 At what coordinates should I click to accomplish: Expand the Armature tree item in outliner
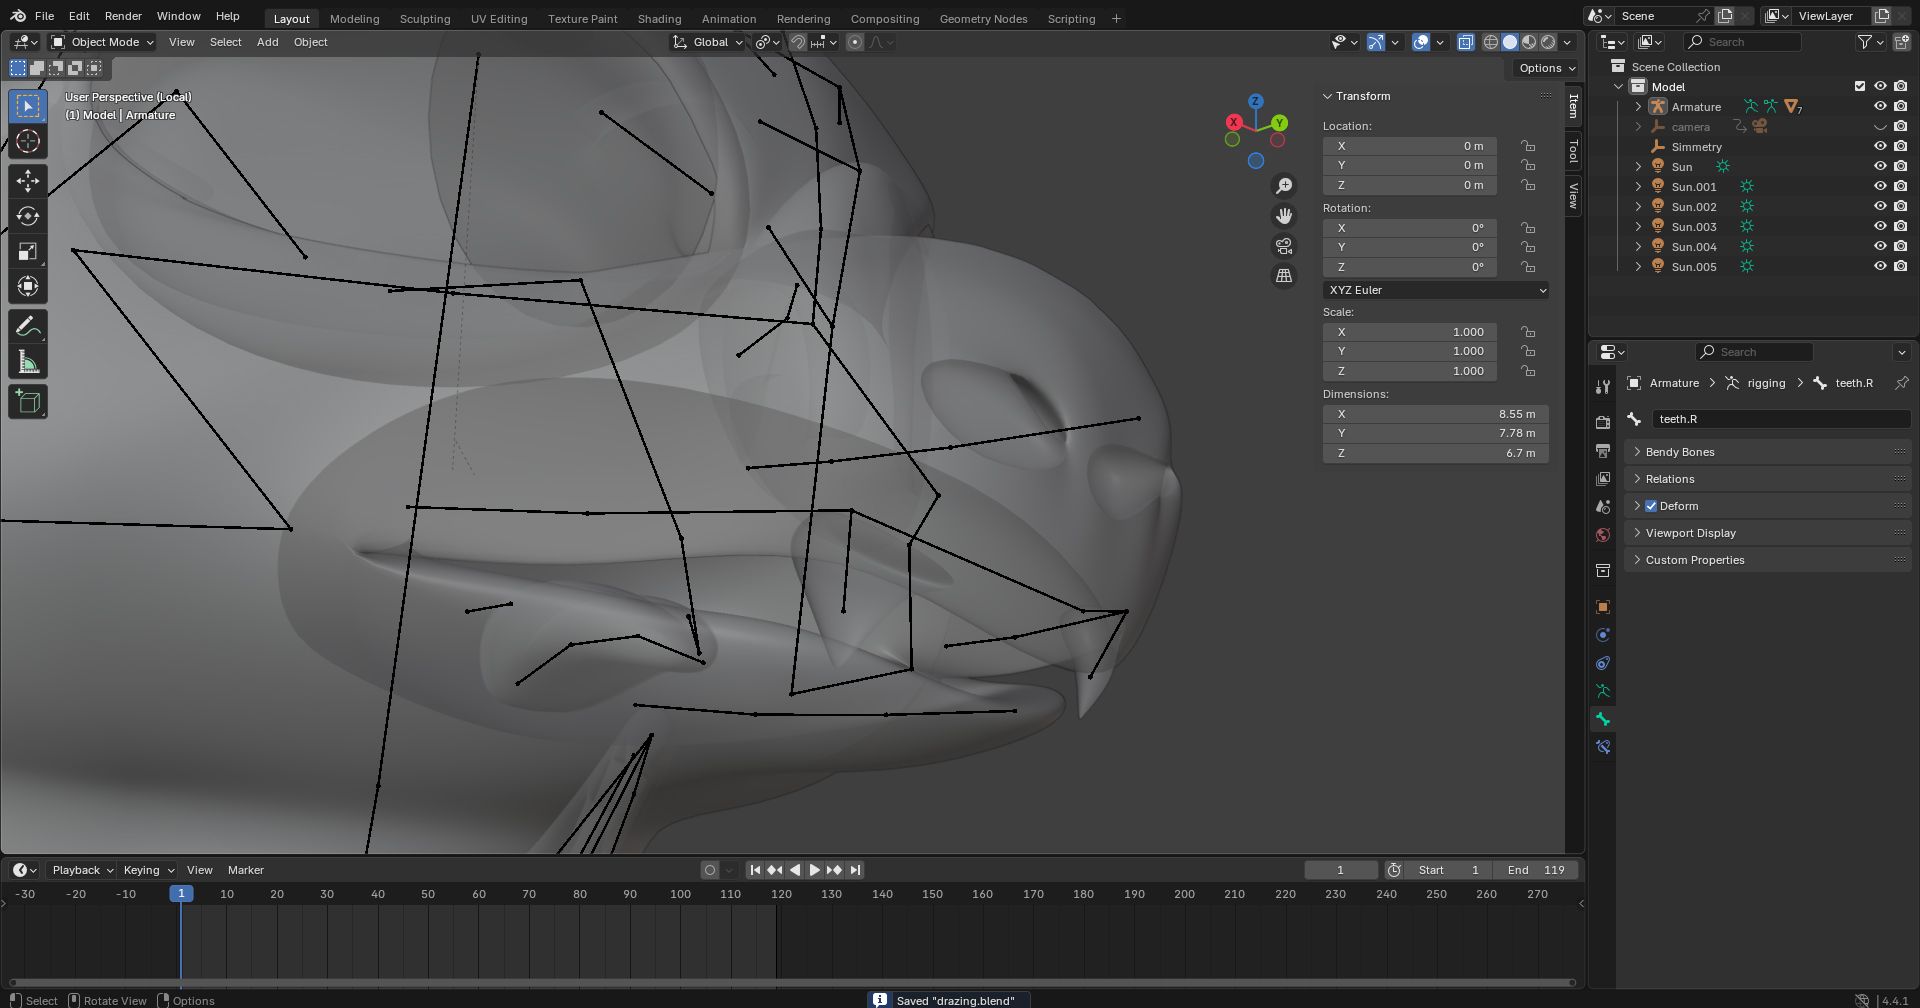(1638, 107)
